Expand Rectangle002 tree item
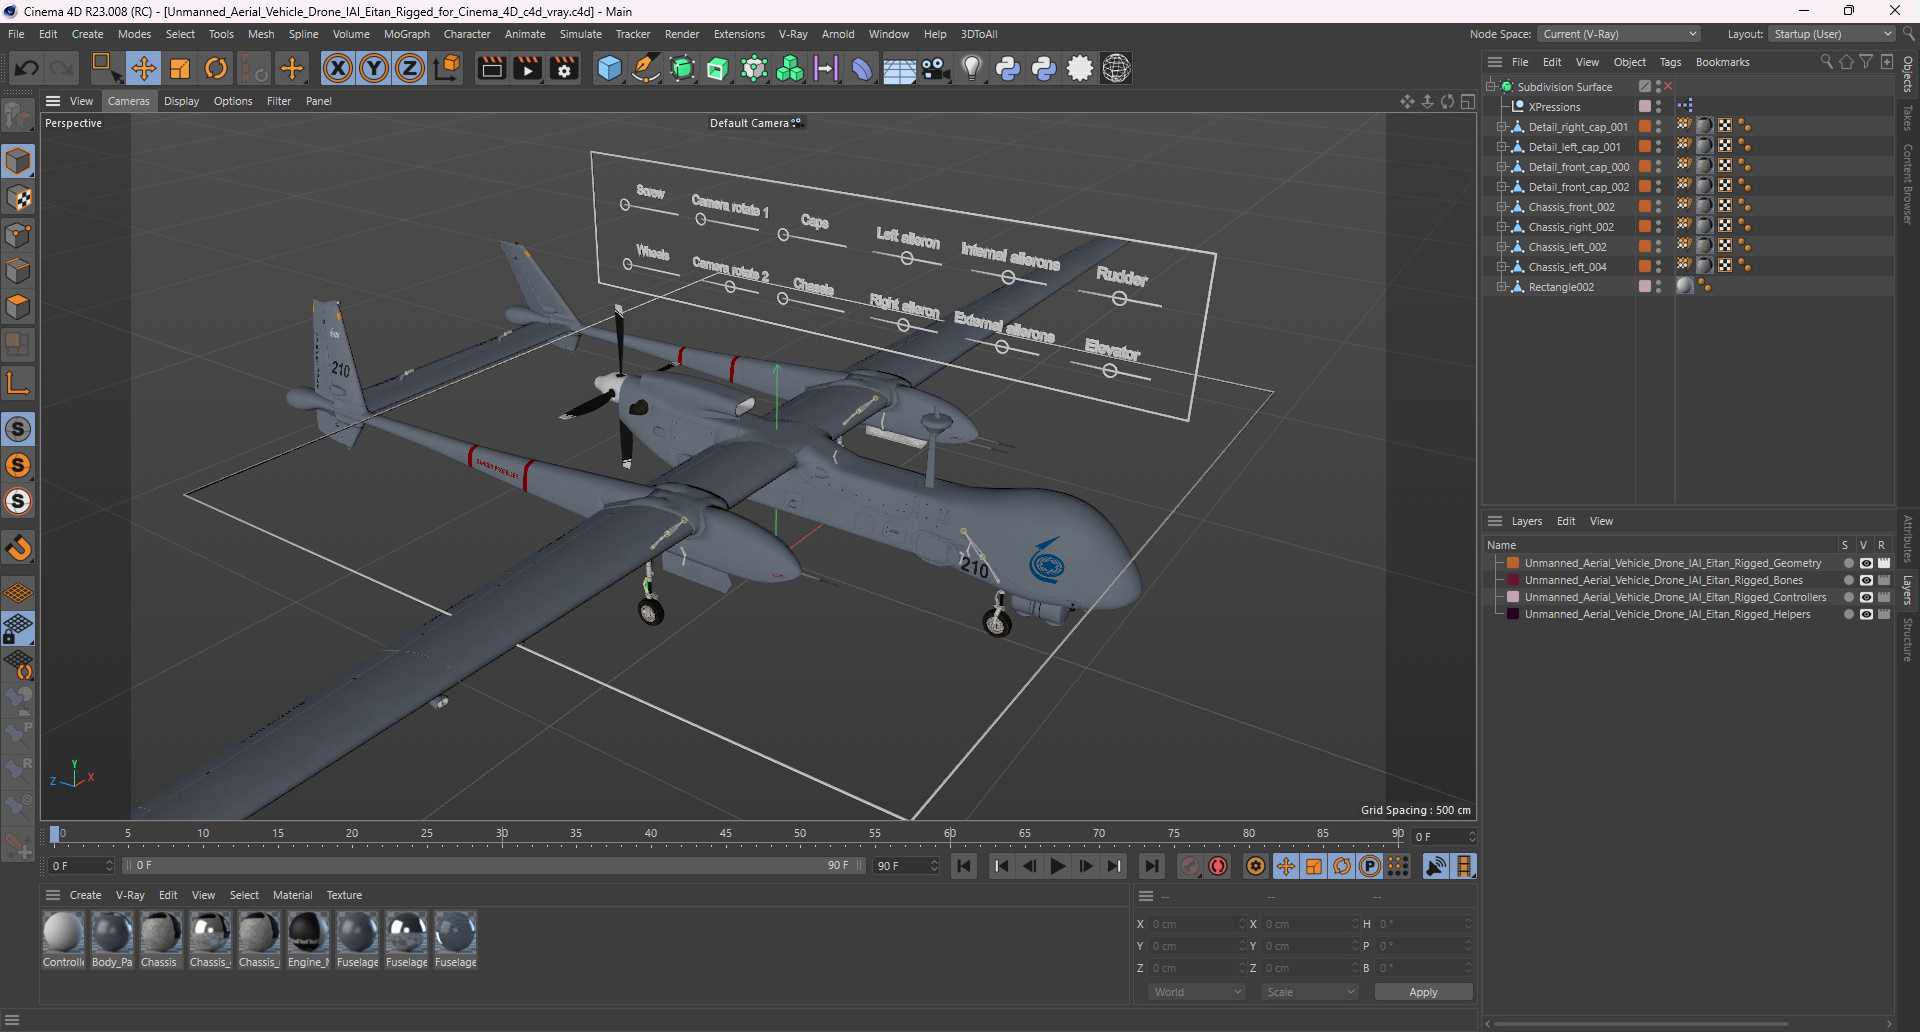The height and width of the screenshot is (1032, 1920). point(1500,287)
